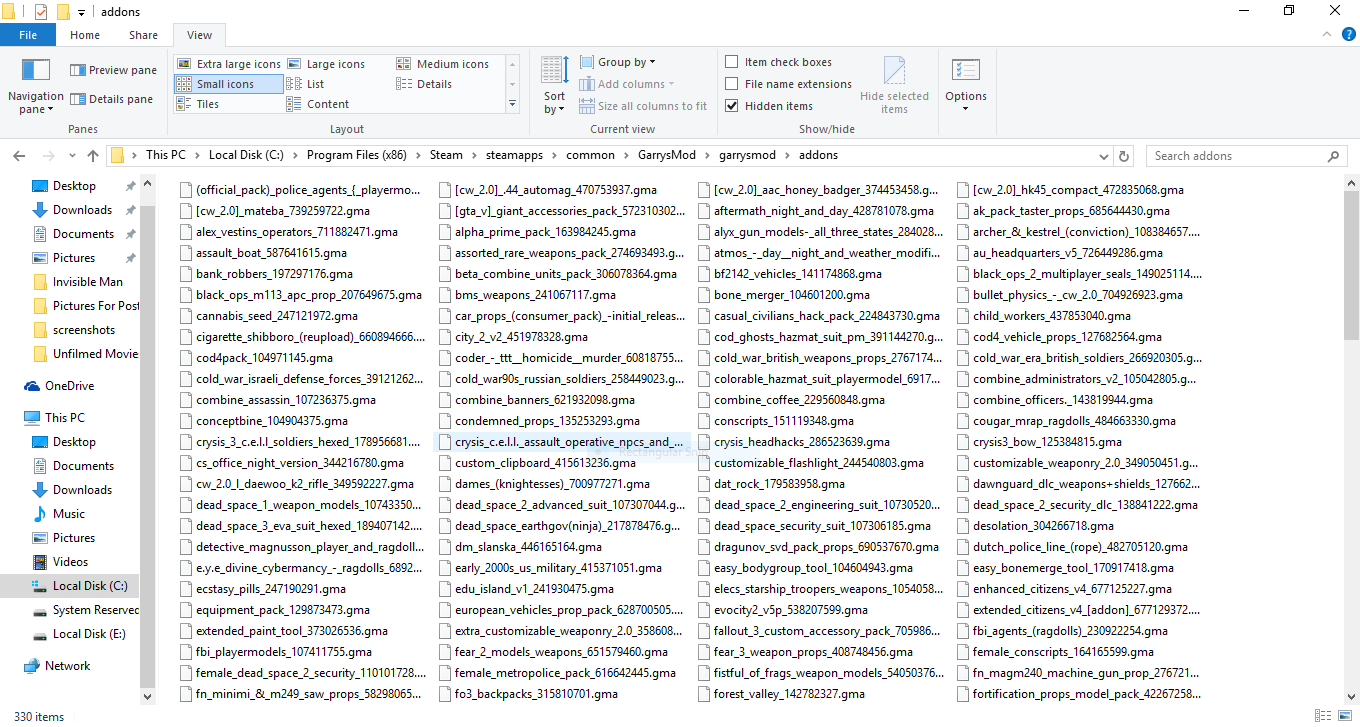1360x727 pixels.
Task: Select Medium icons layout
Action: [443, 64]
